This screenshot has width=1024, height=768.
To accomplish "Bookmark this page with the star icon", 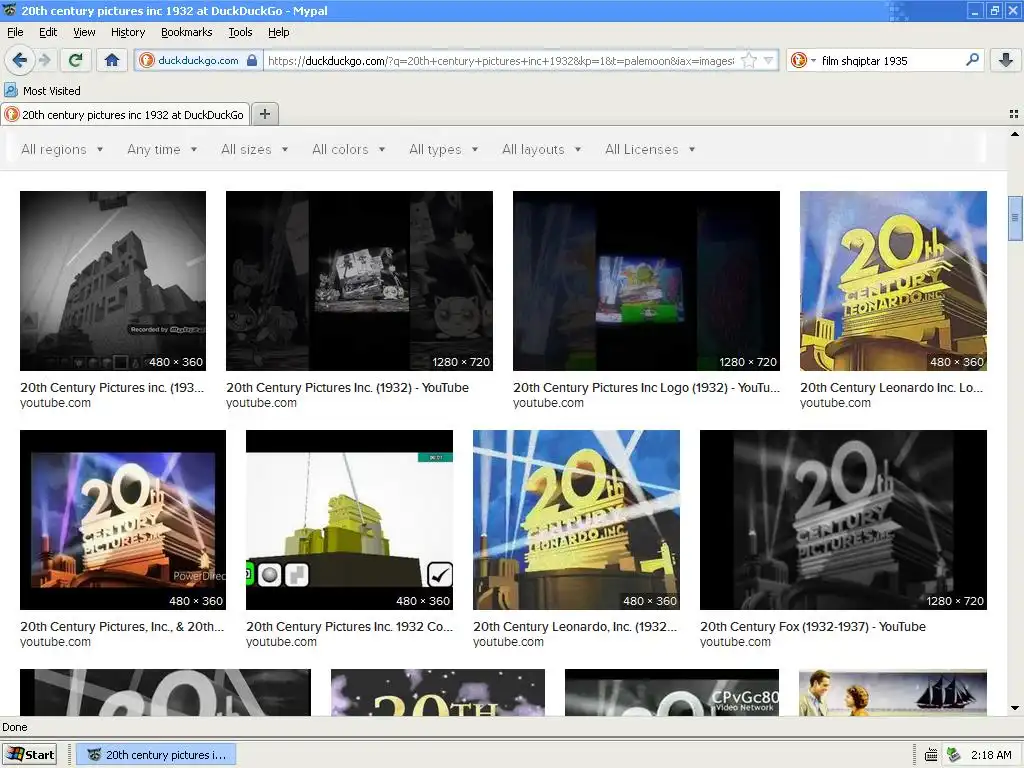I will (x=749, y=61).
